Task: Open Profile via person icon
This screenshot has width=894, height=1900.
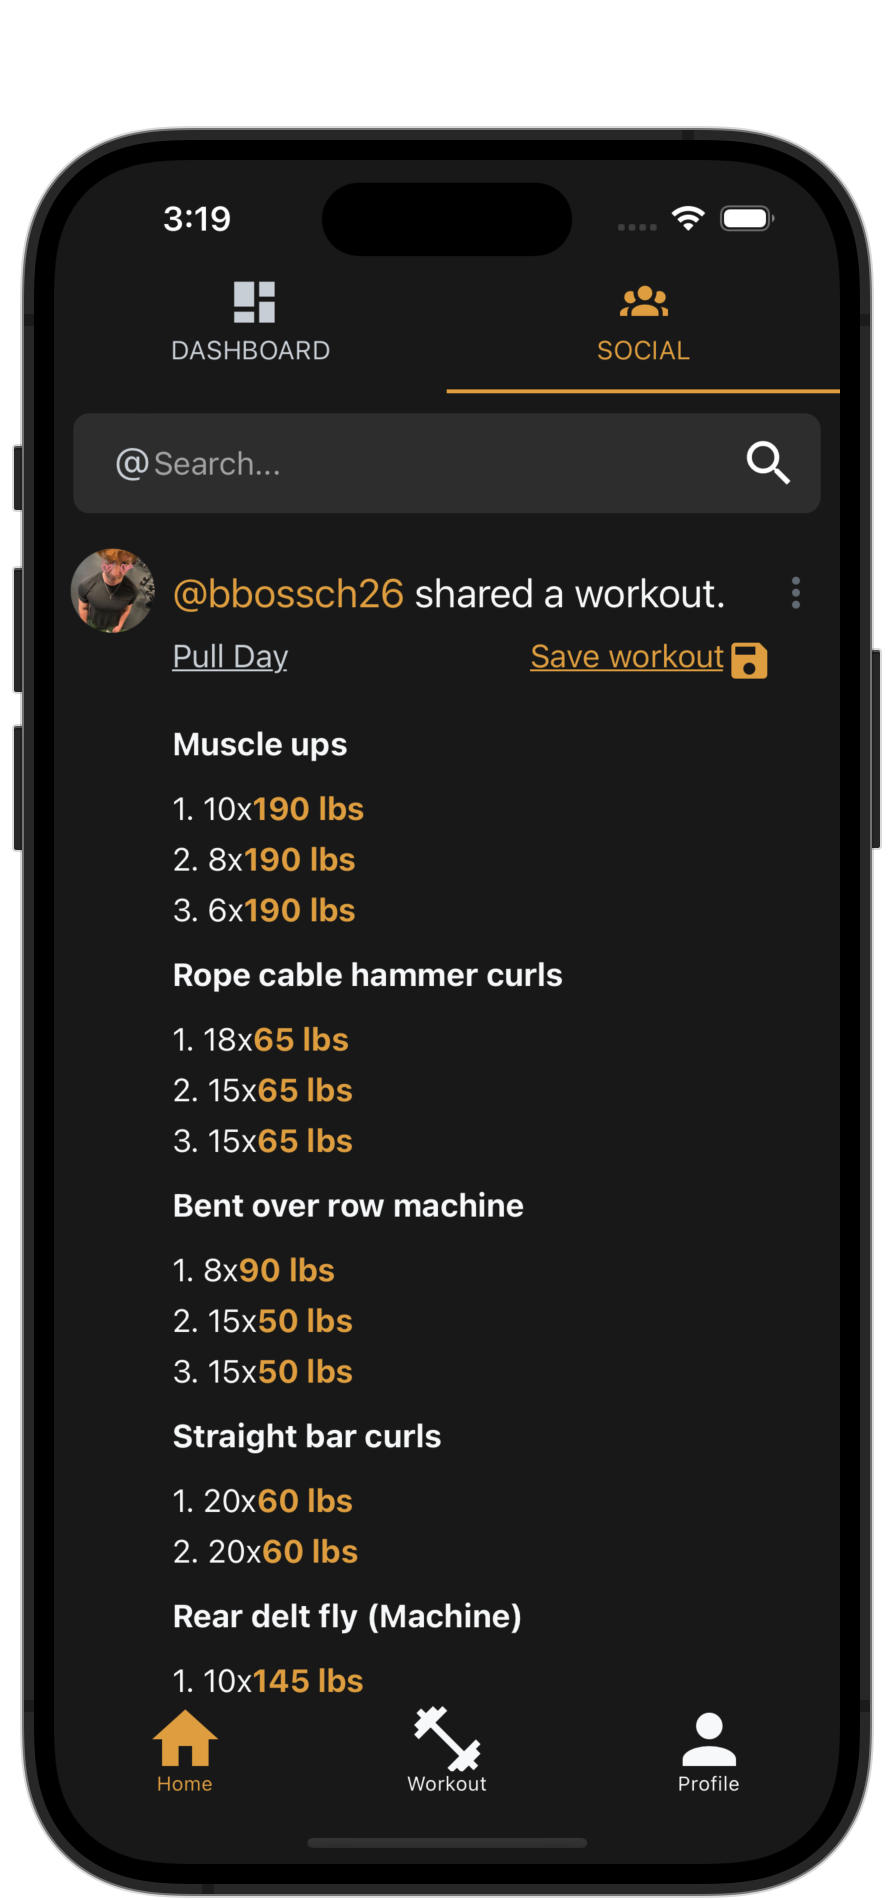Action: 709,1739
